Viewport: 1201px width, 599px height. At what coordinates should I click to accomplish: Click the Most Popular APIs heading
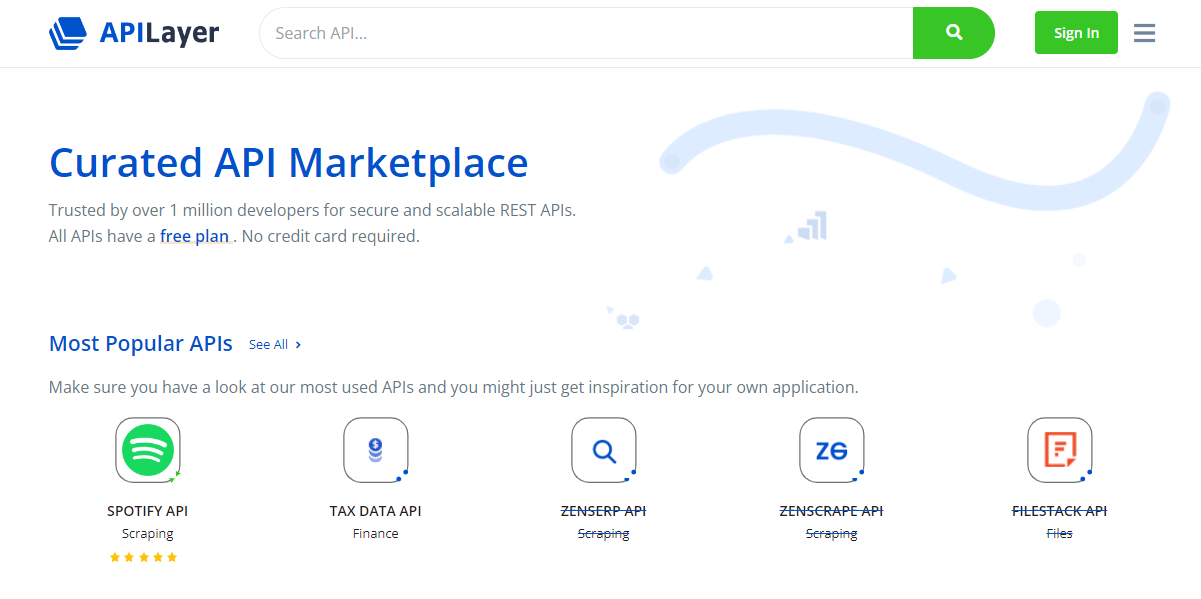(x=141, y=344)
